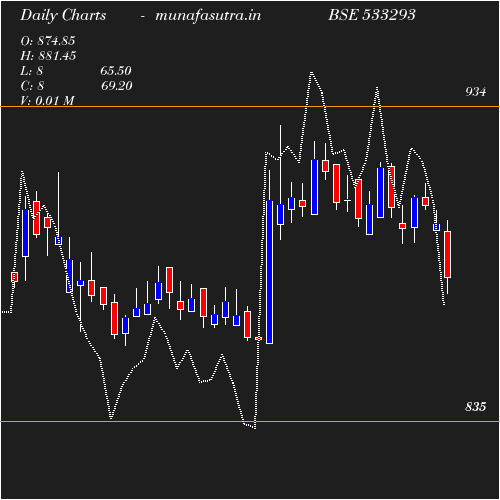Click the volume 'V: 0.01 M'
The image size is (500, 500).
point(47,100)
